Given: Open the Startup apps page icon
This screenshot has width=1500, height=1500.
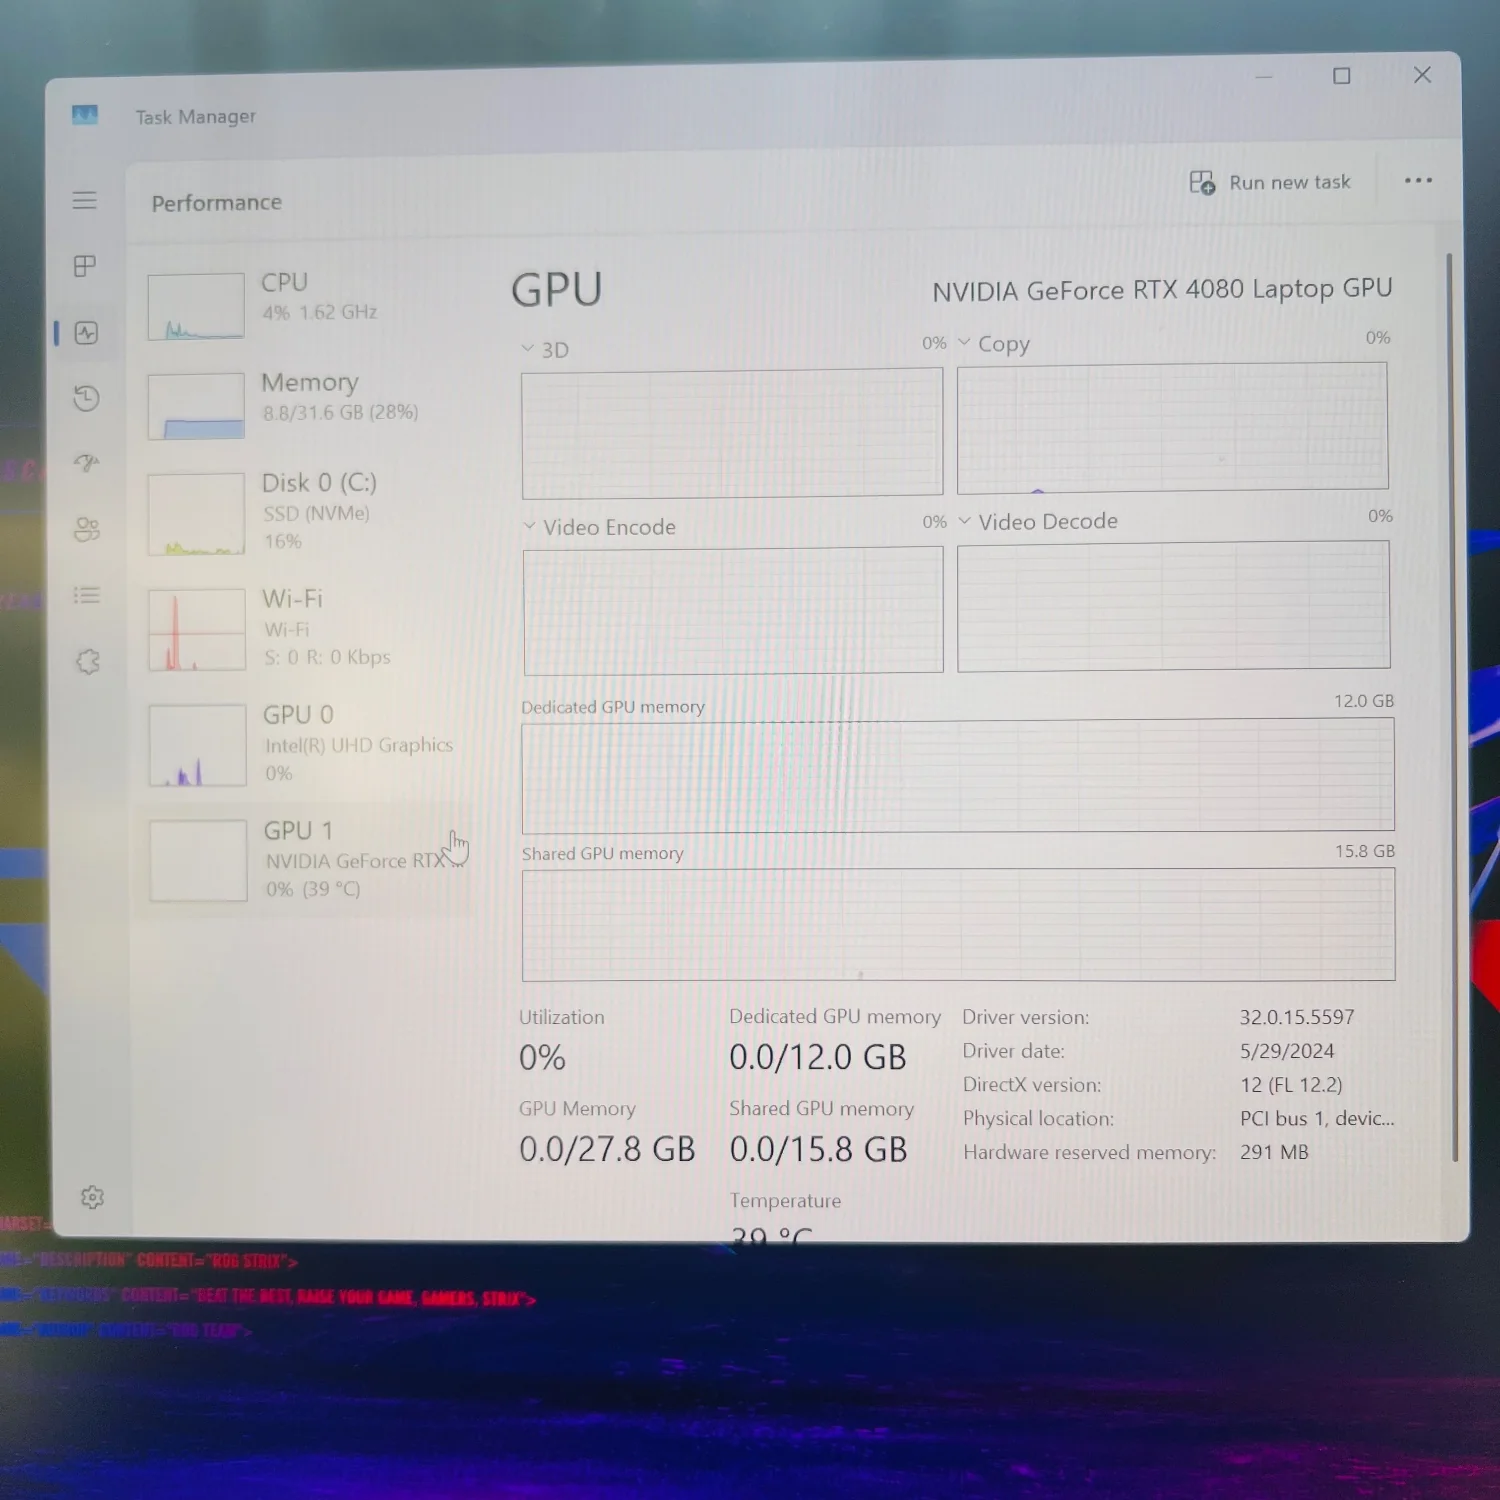Looking at the screenshot, I should click(x=87, y=462).
